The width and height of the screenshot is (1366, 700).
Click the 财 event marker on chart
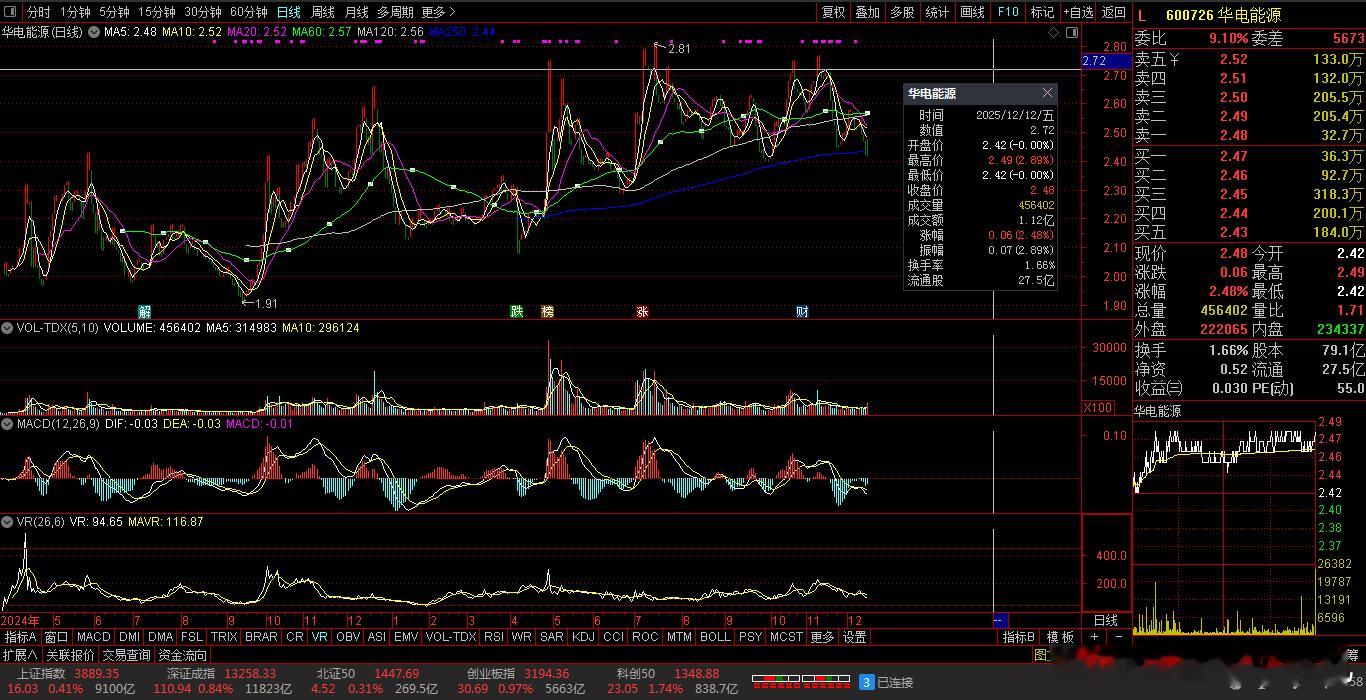tap(802, 311)
